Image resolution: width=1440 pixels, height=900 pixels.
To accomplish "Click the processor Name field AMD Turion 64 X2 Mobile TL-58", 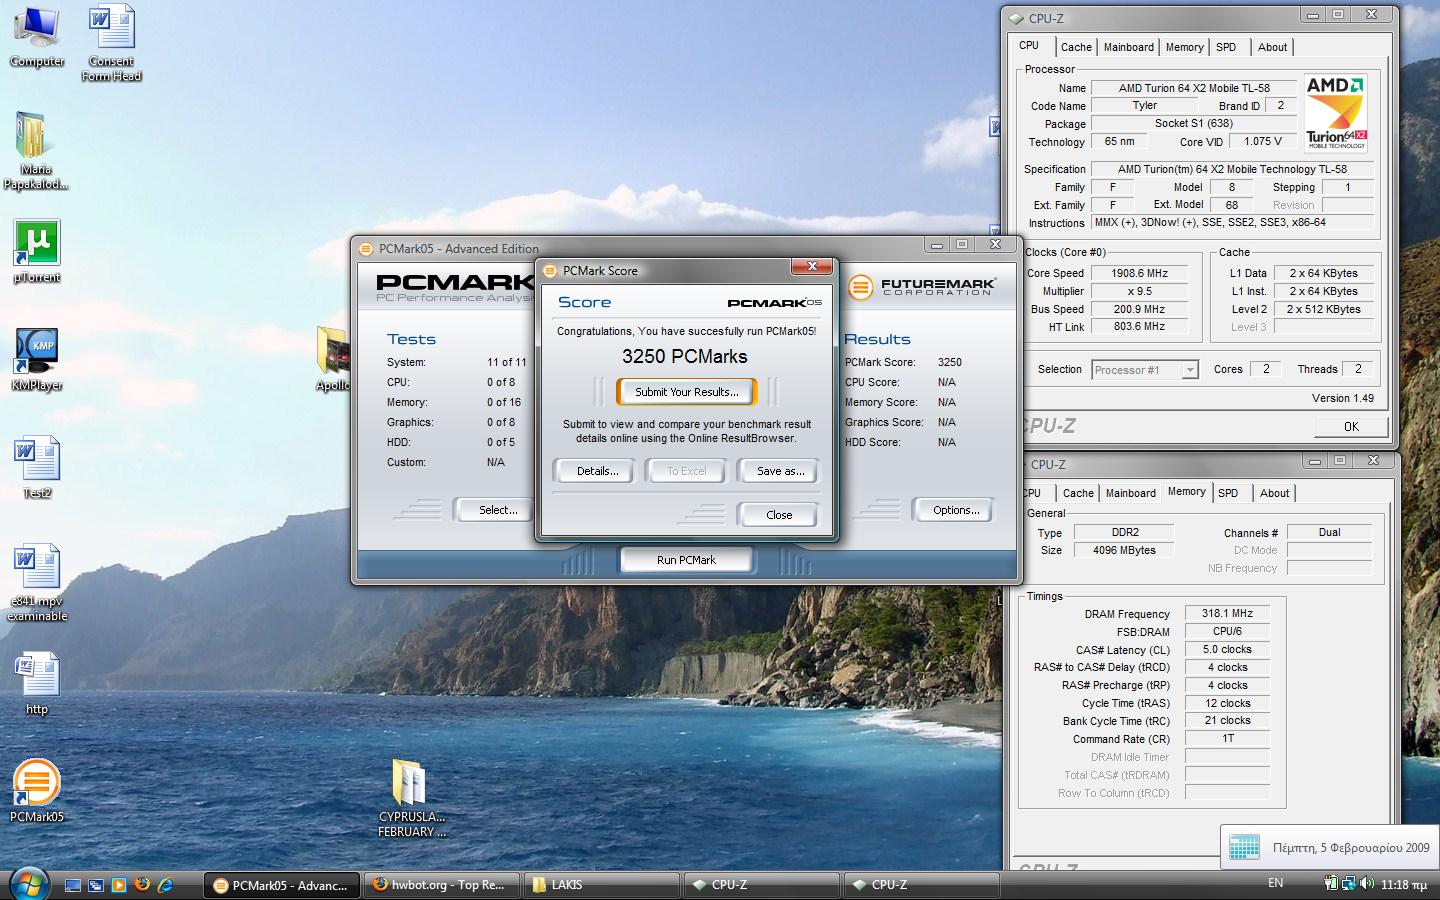I will tap(1193, 88).
